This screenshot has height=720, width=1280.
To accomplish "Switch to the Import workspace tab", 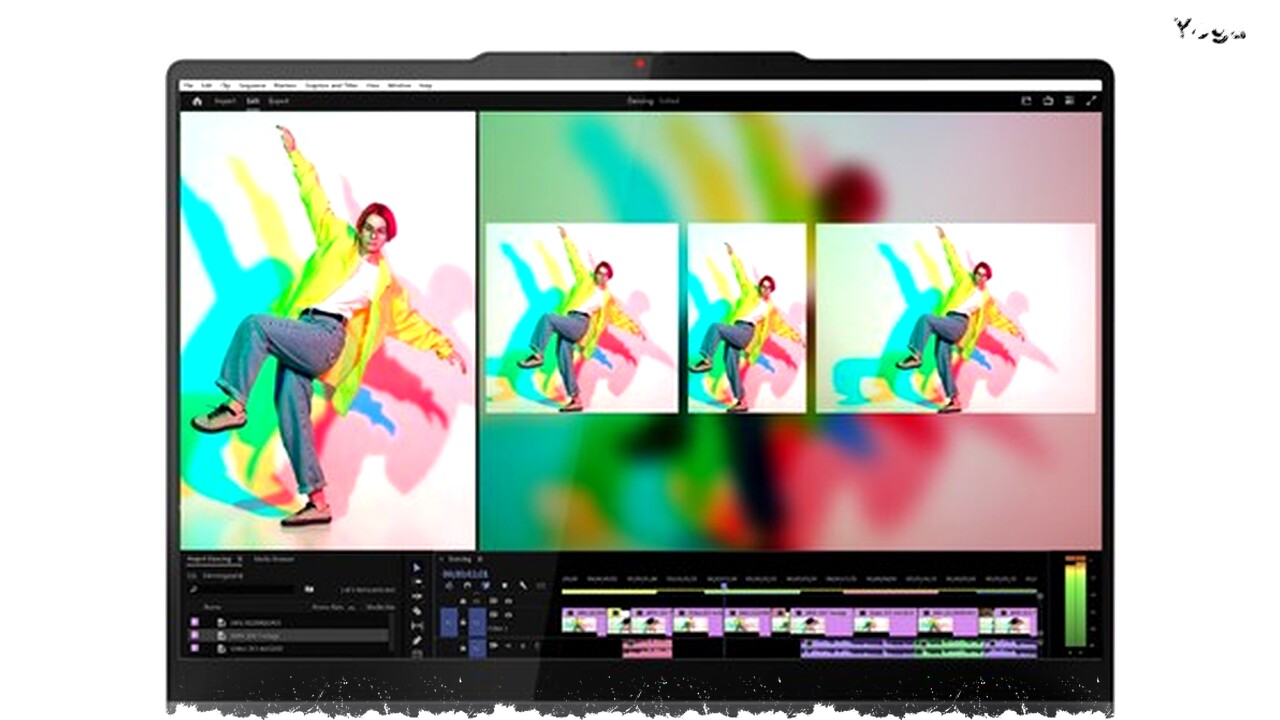I will coord(225,101).
